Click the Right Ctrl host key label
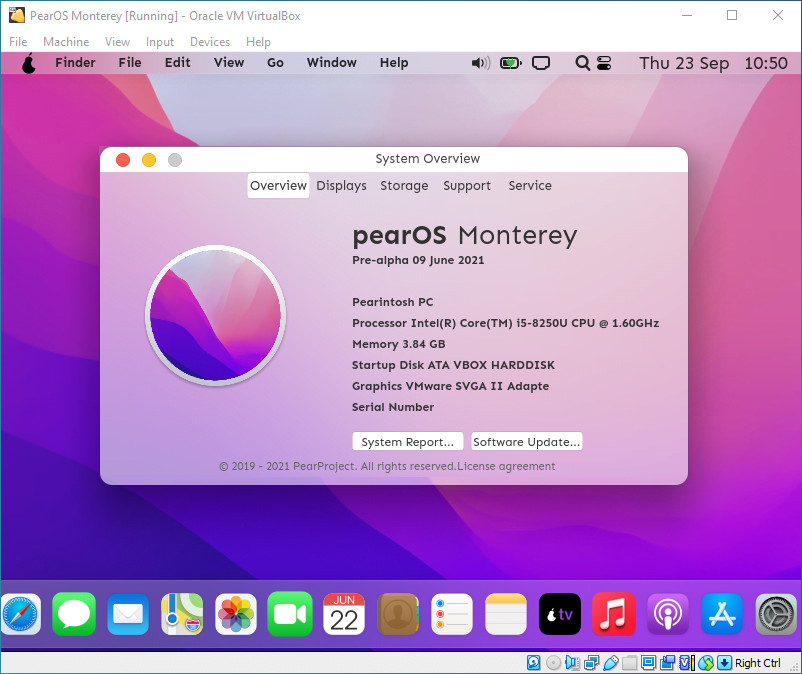 [758, 663]
